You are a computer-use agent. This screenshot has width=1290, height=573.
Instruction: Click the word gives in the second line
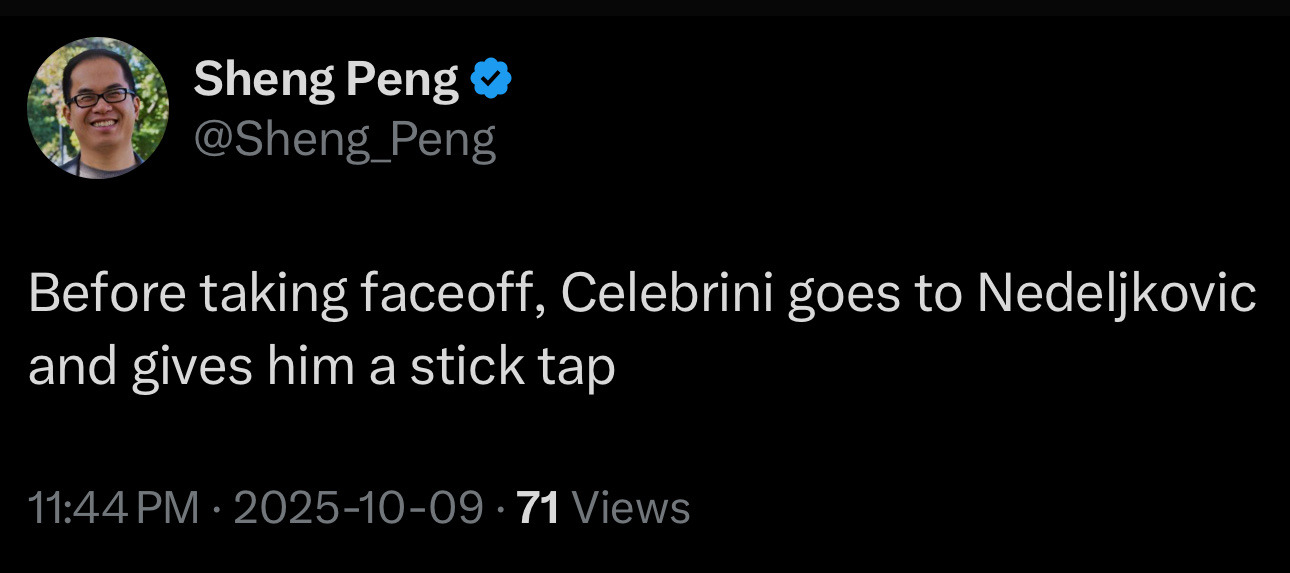coord(199,367)
